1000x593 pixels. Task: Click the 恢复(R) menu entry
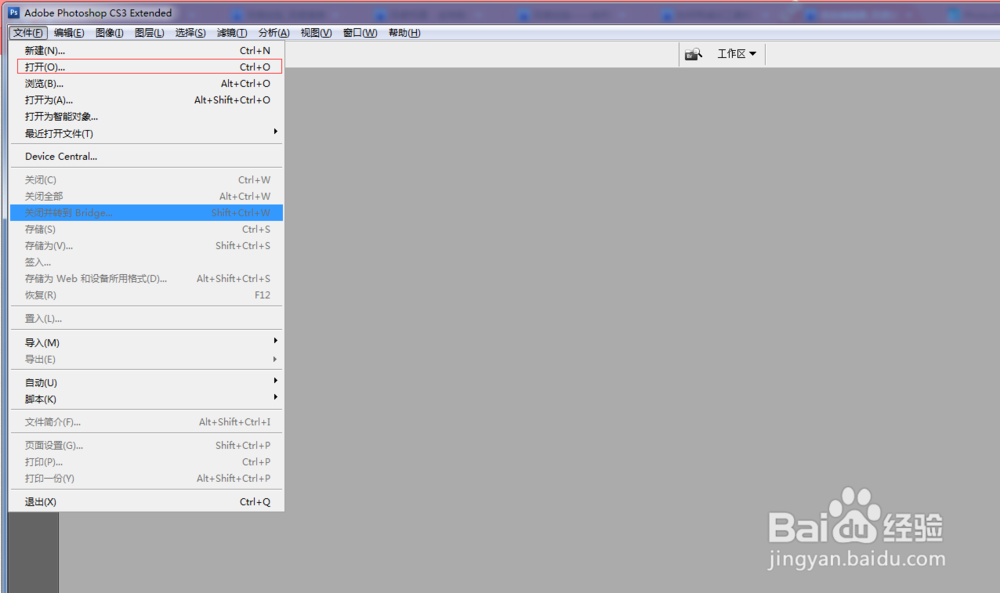(x=147, y=295)
